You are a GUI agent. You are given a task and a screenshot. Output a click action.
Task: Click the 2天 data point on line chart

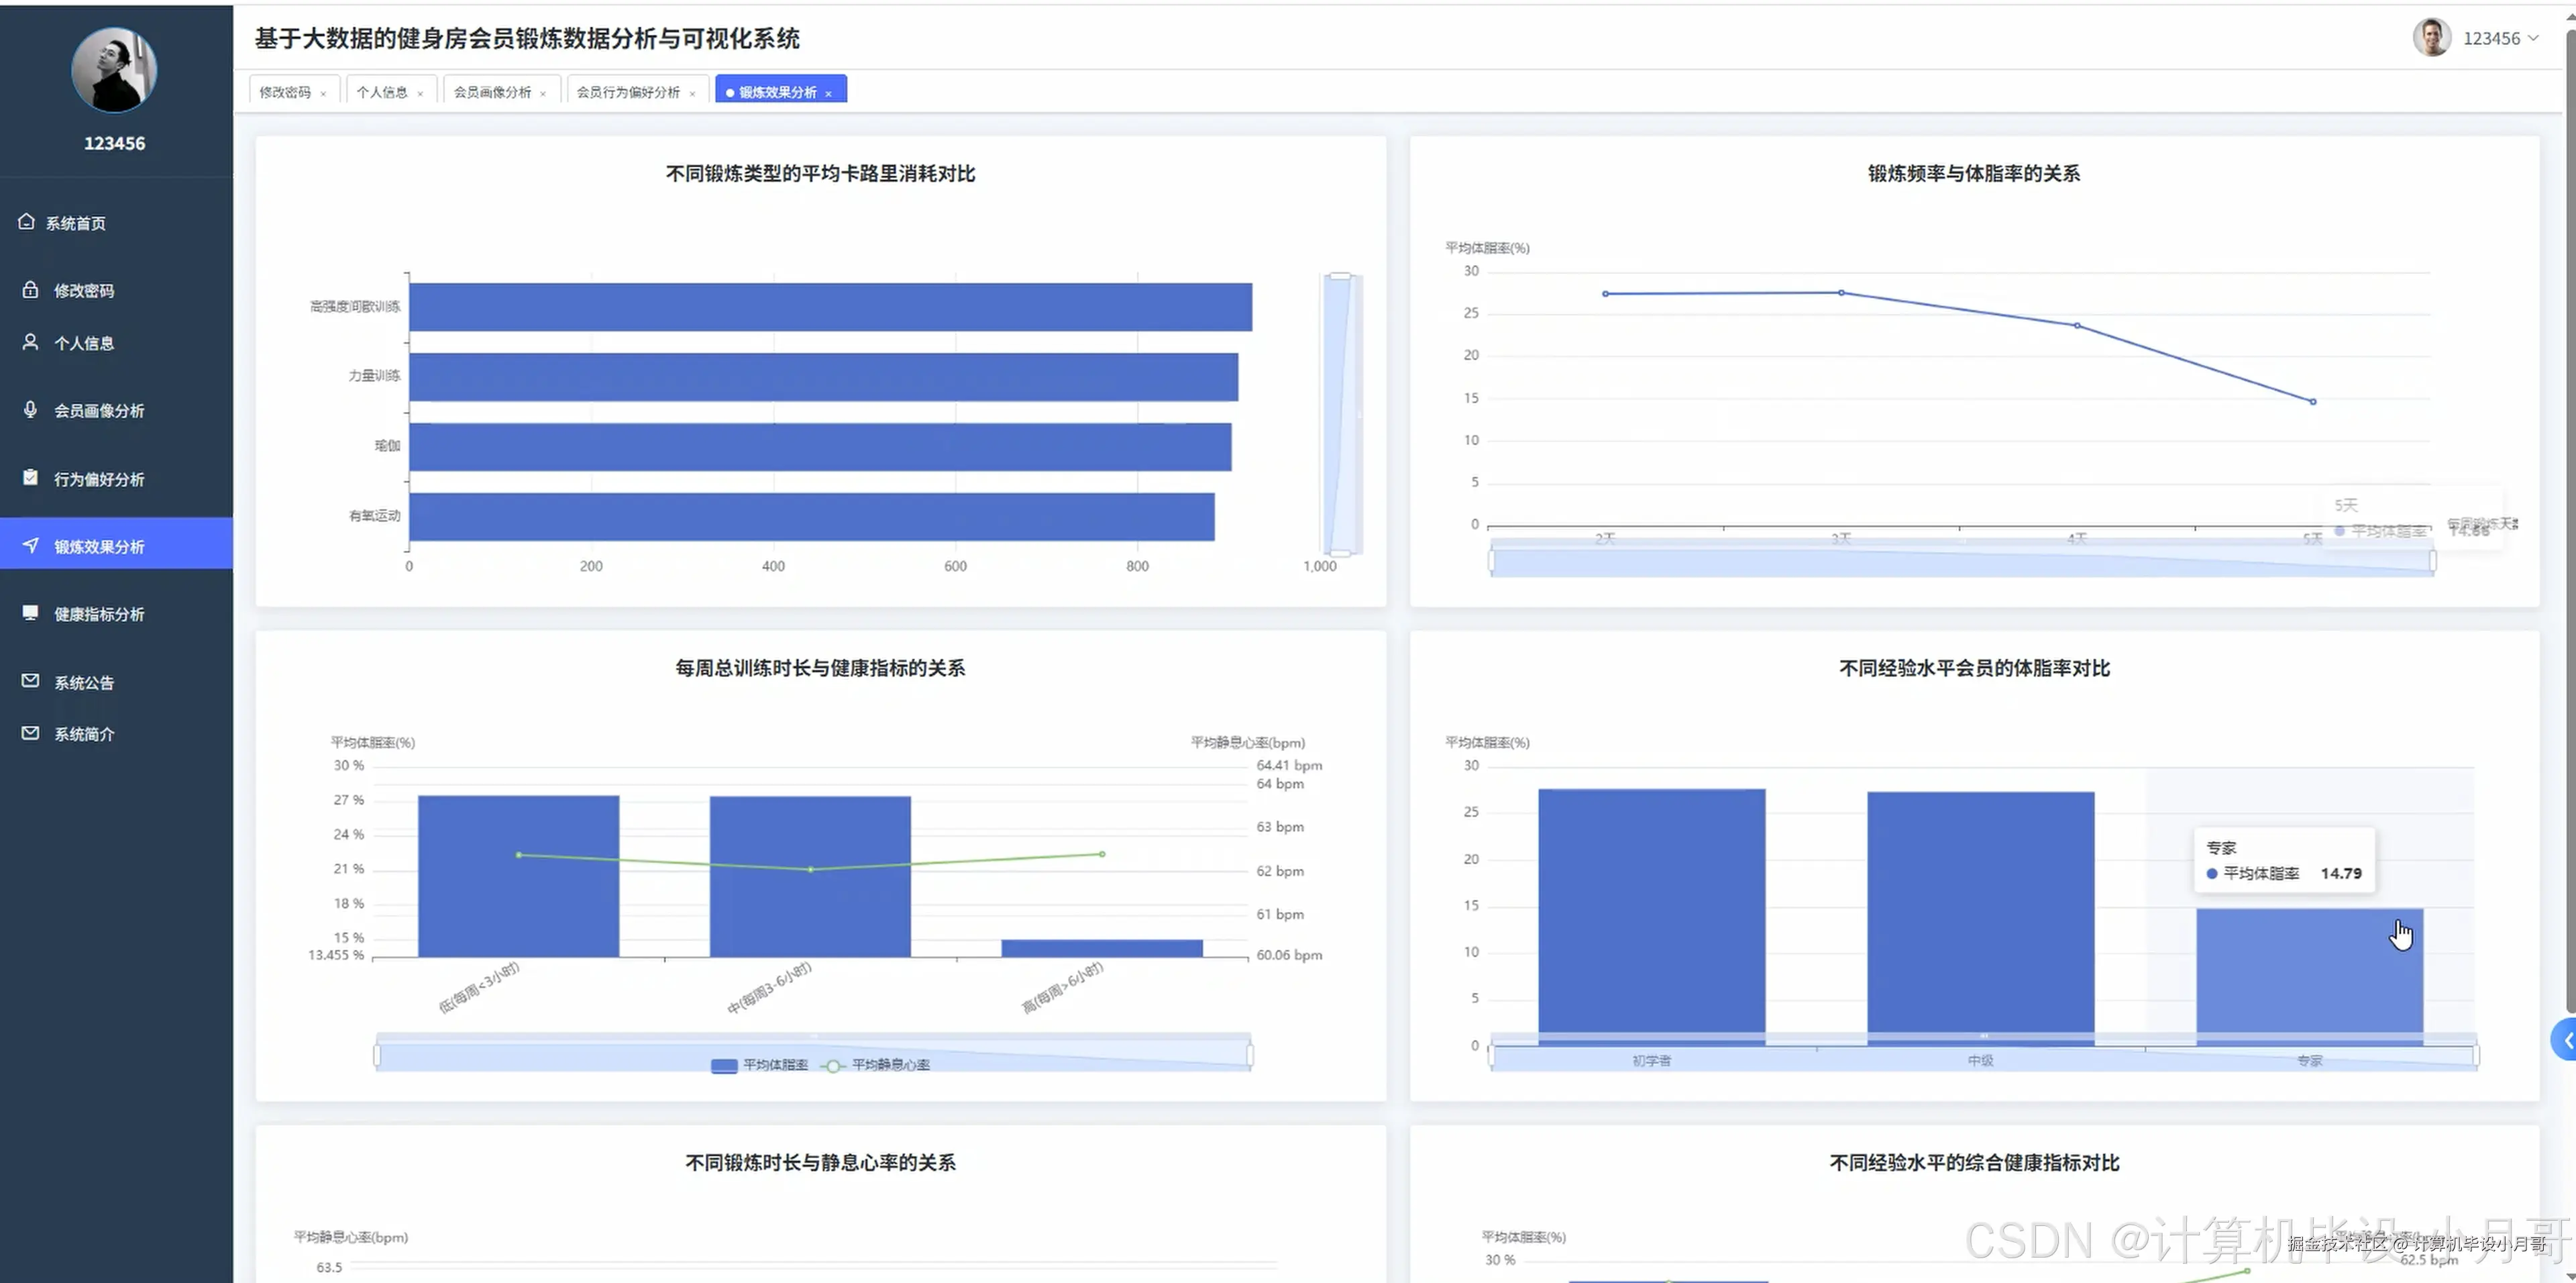pyautogui.click(x=1605, y=294)
